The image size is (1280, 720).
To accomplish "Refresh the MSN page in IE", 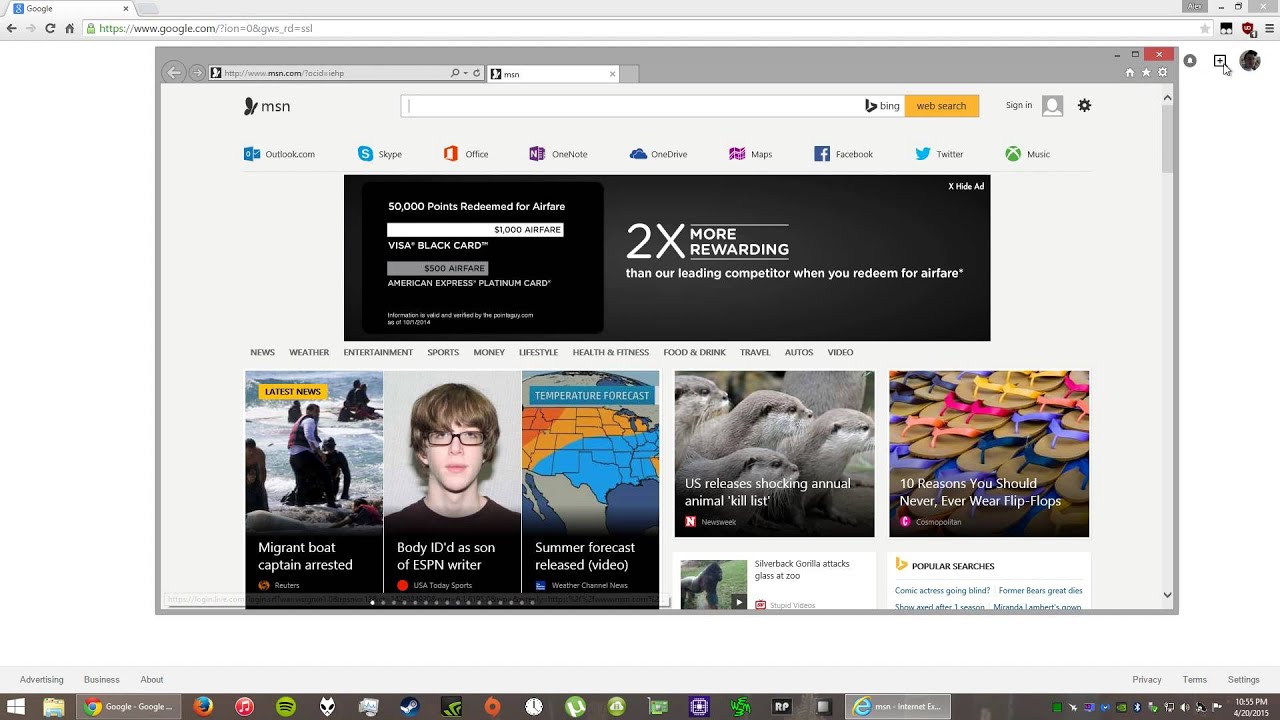I will [x=477, y=73].
